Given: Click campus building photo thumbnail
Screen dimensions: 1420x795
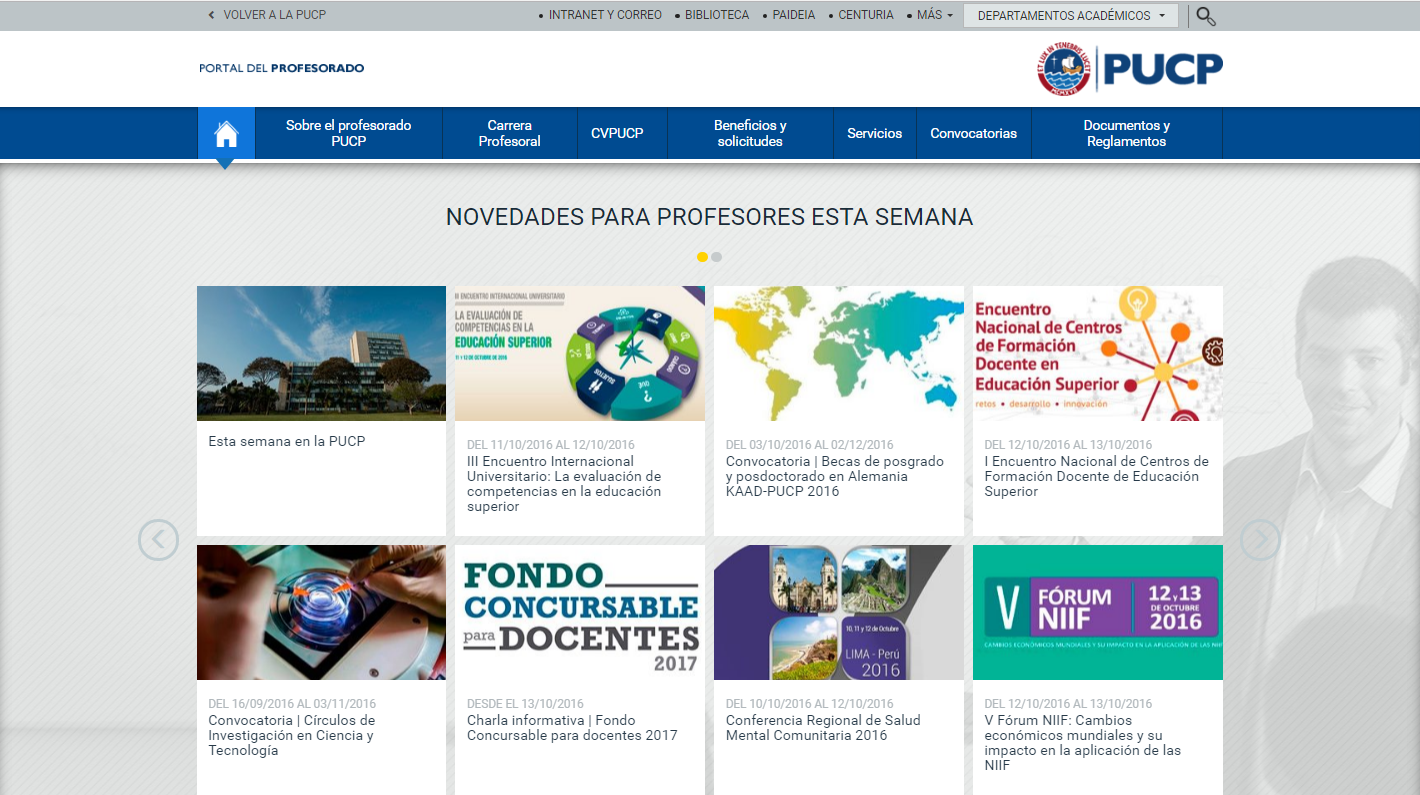Looking at the screenshot, I should click(x=321, y=353).
